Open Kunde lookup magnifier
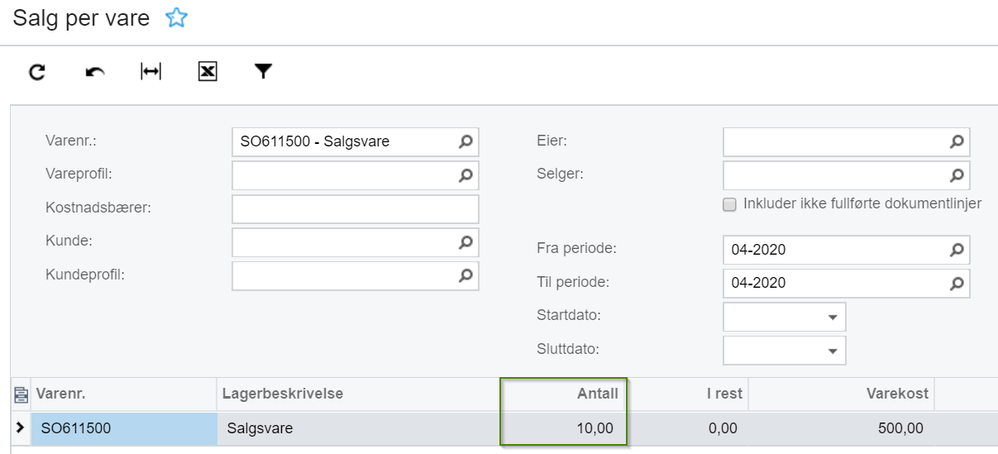Image resolution: width=998 pixels, height=454 pixels. point(466,242)
